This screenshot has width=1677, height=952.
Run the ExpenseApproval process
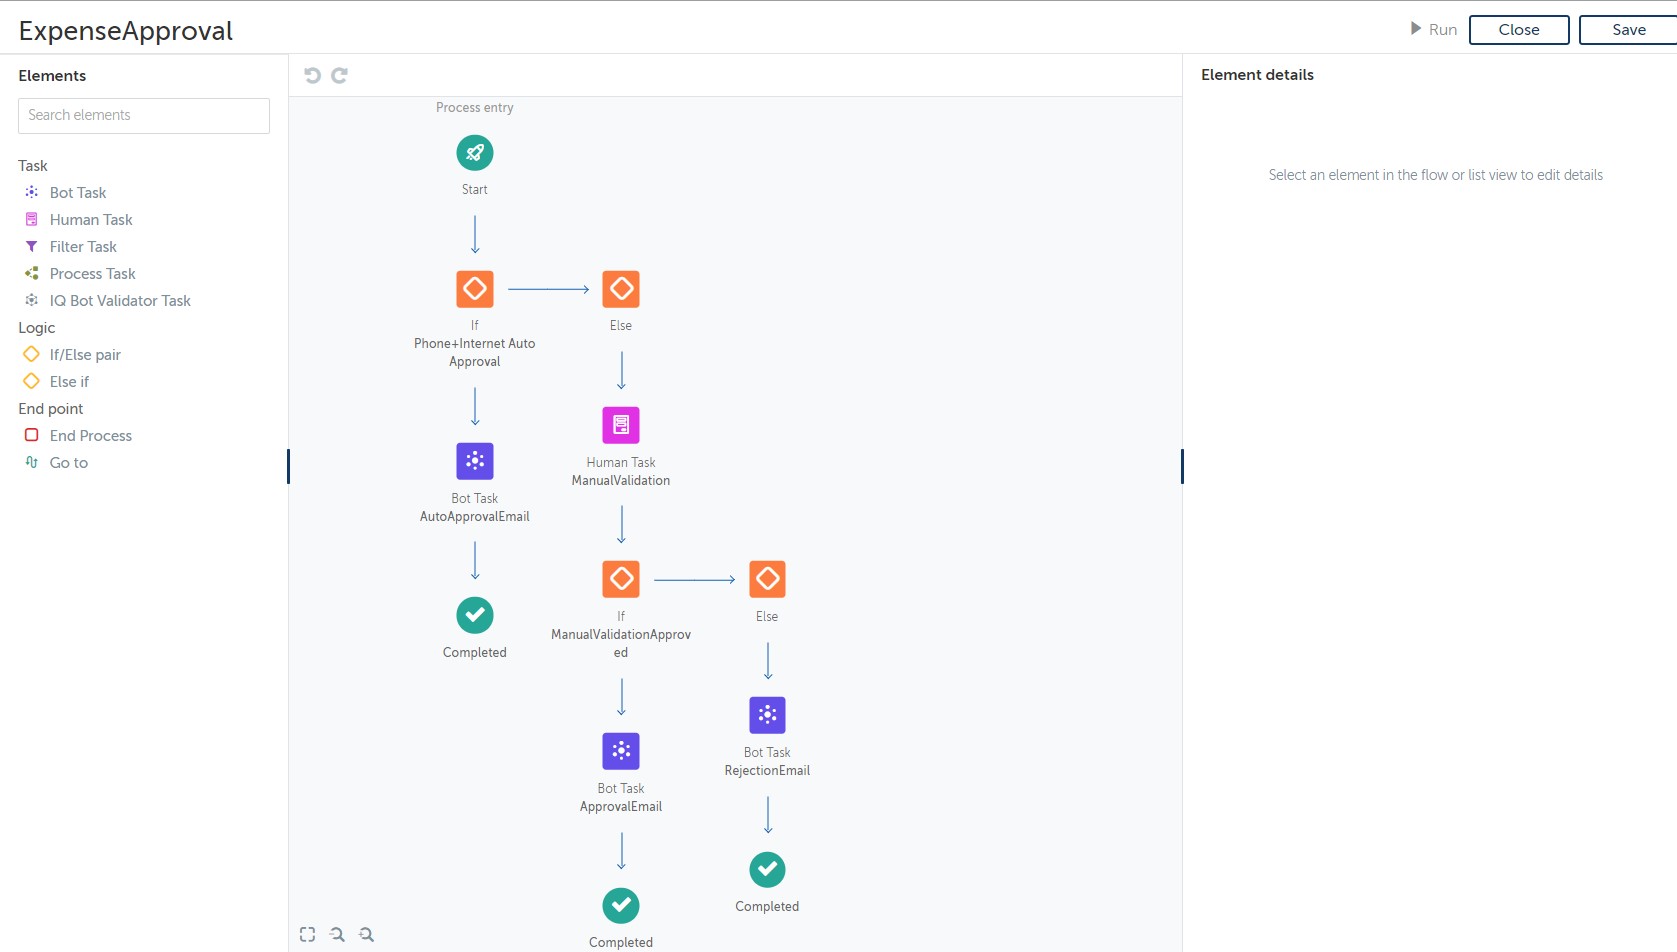[1433, 29]
